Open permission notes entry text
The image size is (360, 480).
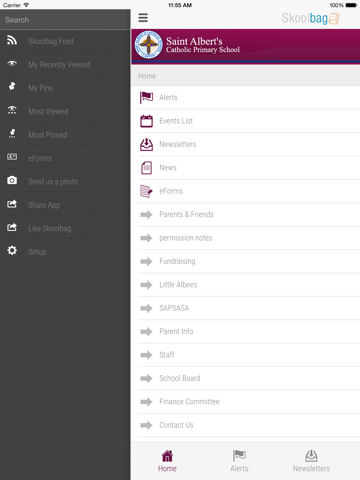click(186, 238)
